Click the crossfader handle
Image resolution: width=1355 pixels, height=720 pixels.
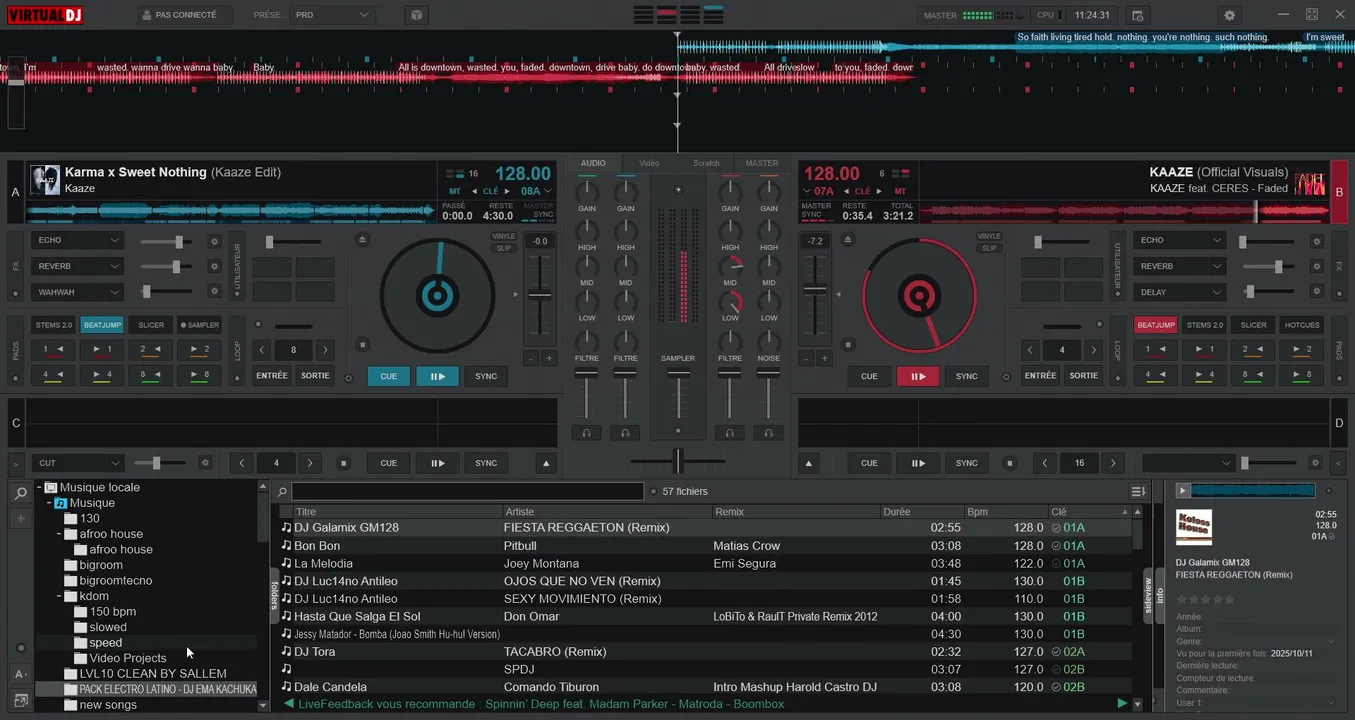[x=678, y=461]
